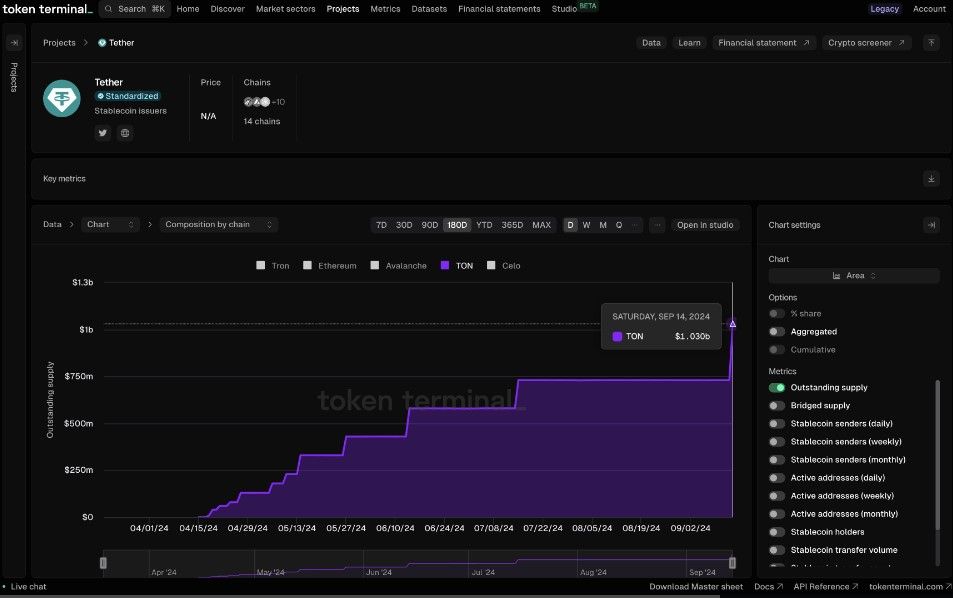Open the Area chart type dropdown
This screenshot has width=953, height=598.
(854, 276)
